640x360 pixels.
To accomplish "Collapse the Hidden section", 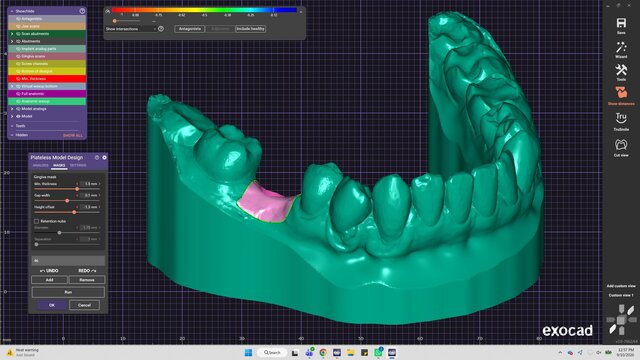I will 12,135.
